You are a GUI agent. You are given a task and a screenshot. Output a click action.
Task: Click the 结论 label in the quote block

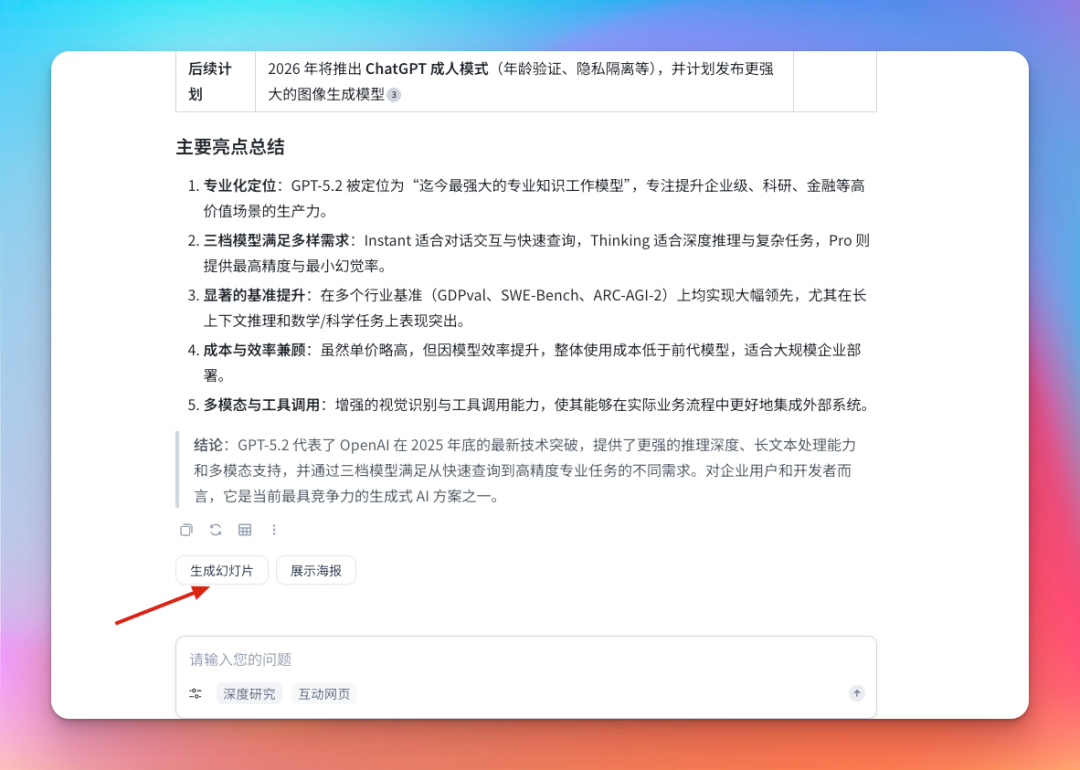208,445
